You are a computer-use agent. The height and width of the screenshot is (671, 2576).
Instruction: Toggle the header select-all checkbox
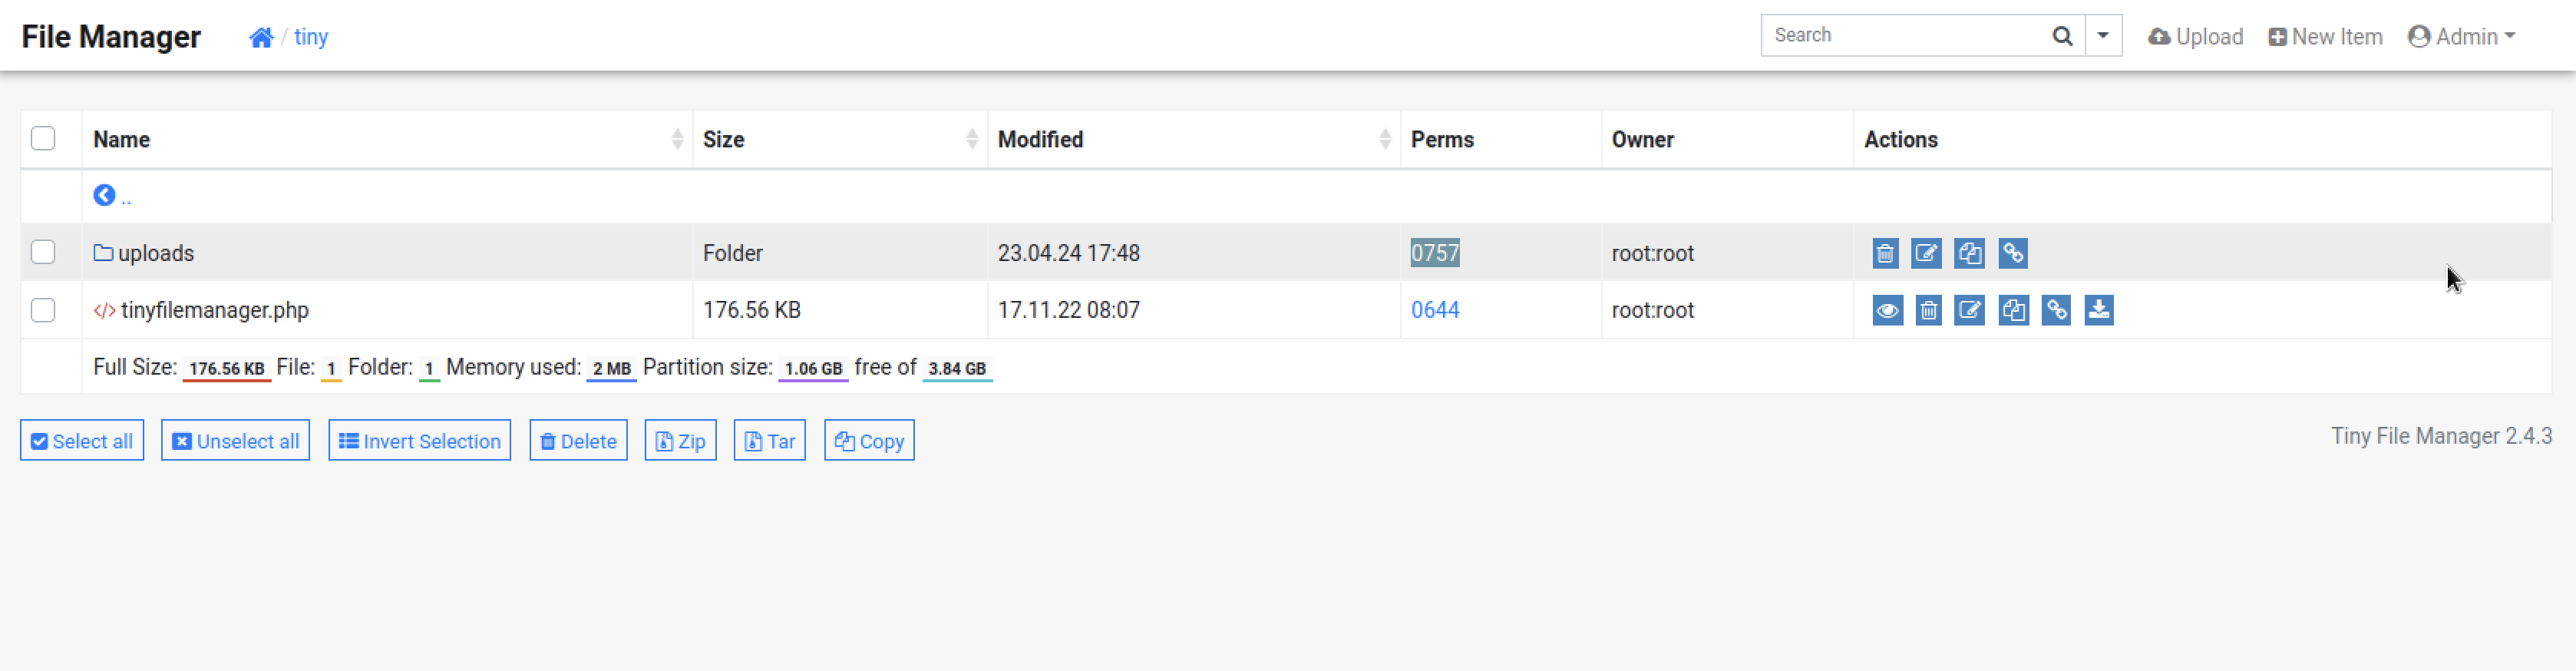pyautogui.click(x=43, y=138)
